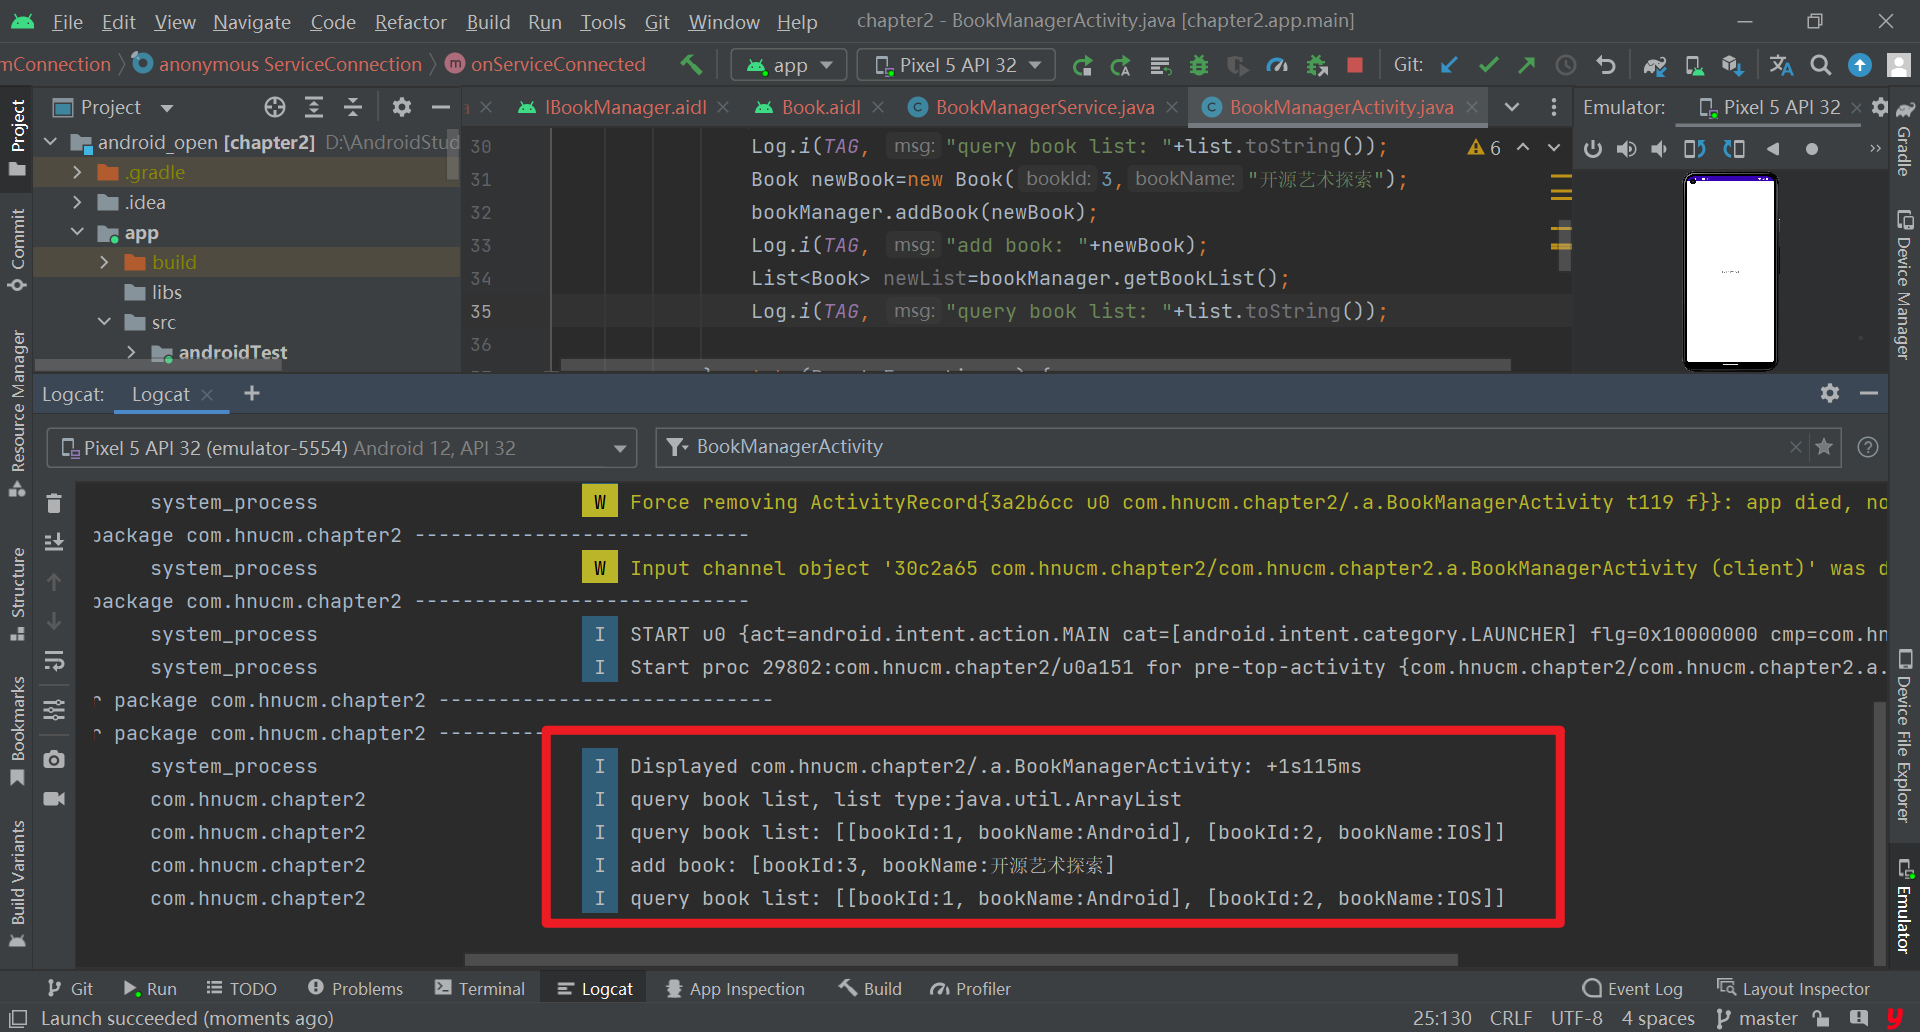The height and width of the screenshot is (1032, 1920).
Task: Open the Pixel 5 API 32 device dropdown
Action: click(958, 65)
